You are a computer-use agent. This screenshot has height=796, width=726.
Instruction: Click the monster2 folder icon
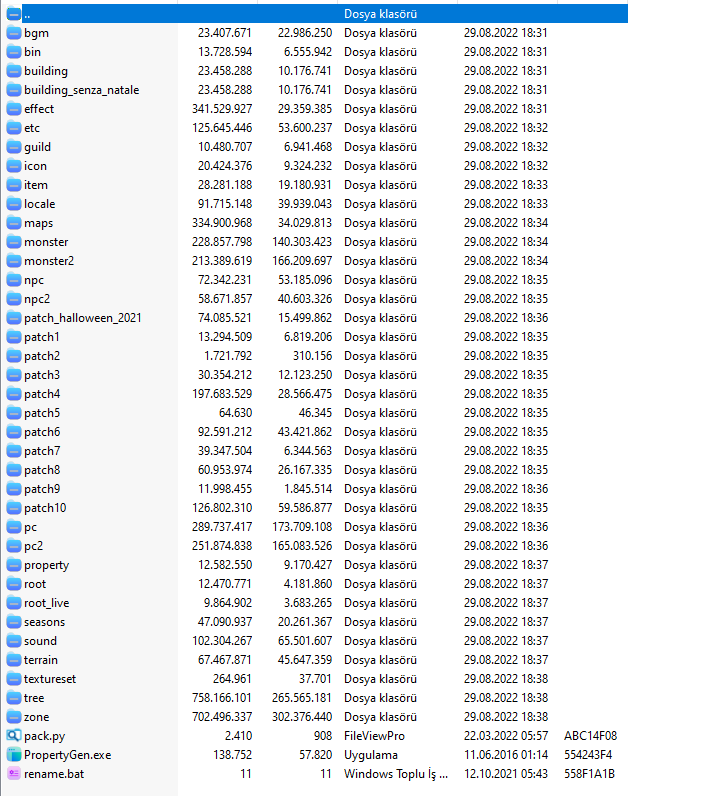coord(14,261)
